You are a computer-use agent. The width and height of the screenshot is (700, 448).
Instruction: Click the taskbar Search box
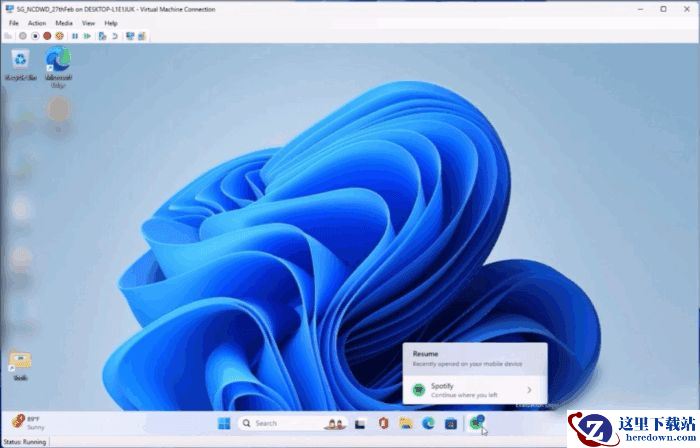tap(275, 423)
